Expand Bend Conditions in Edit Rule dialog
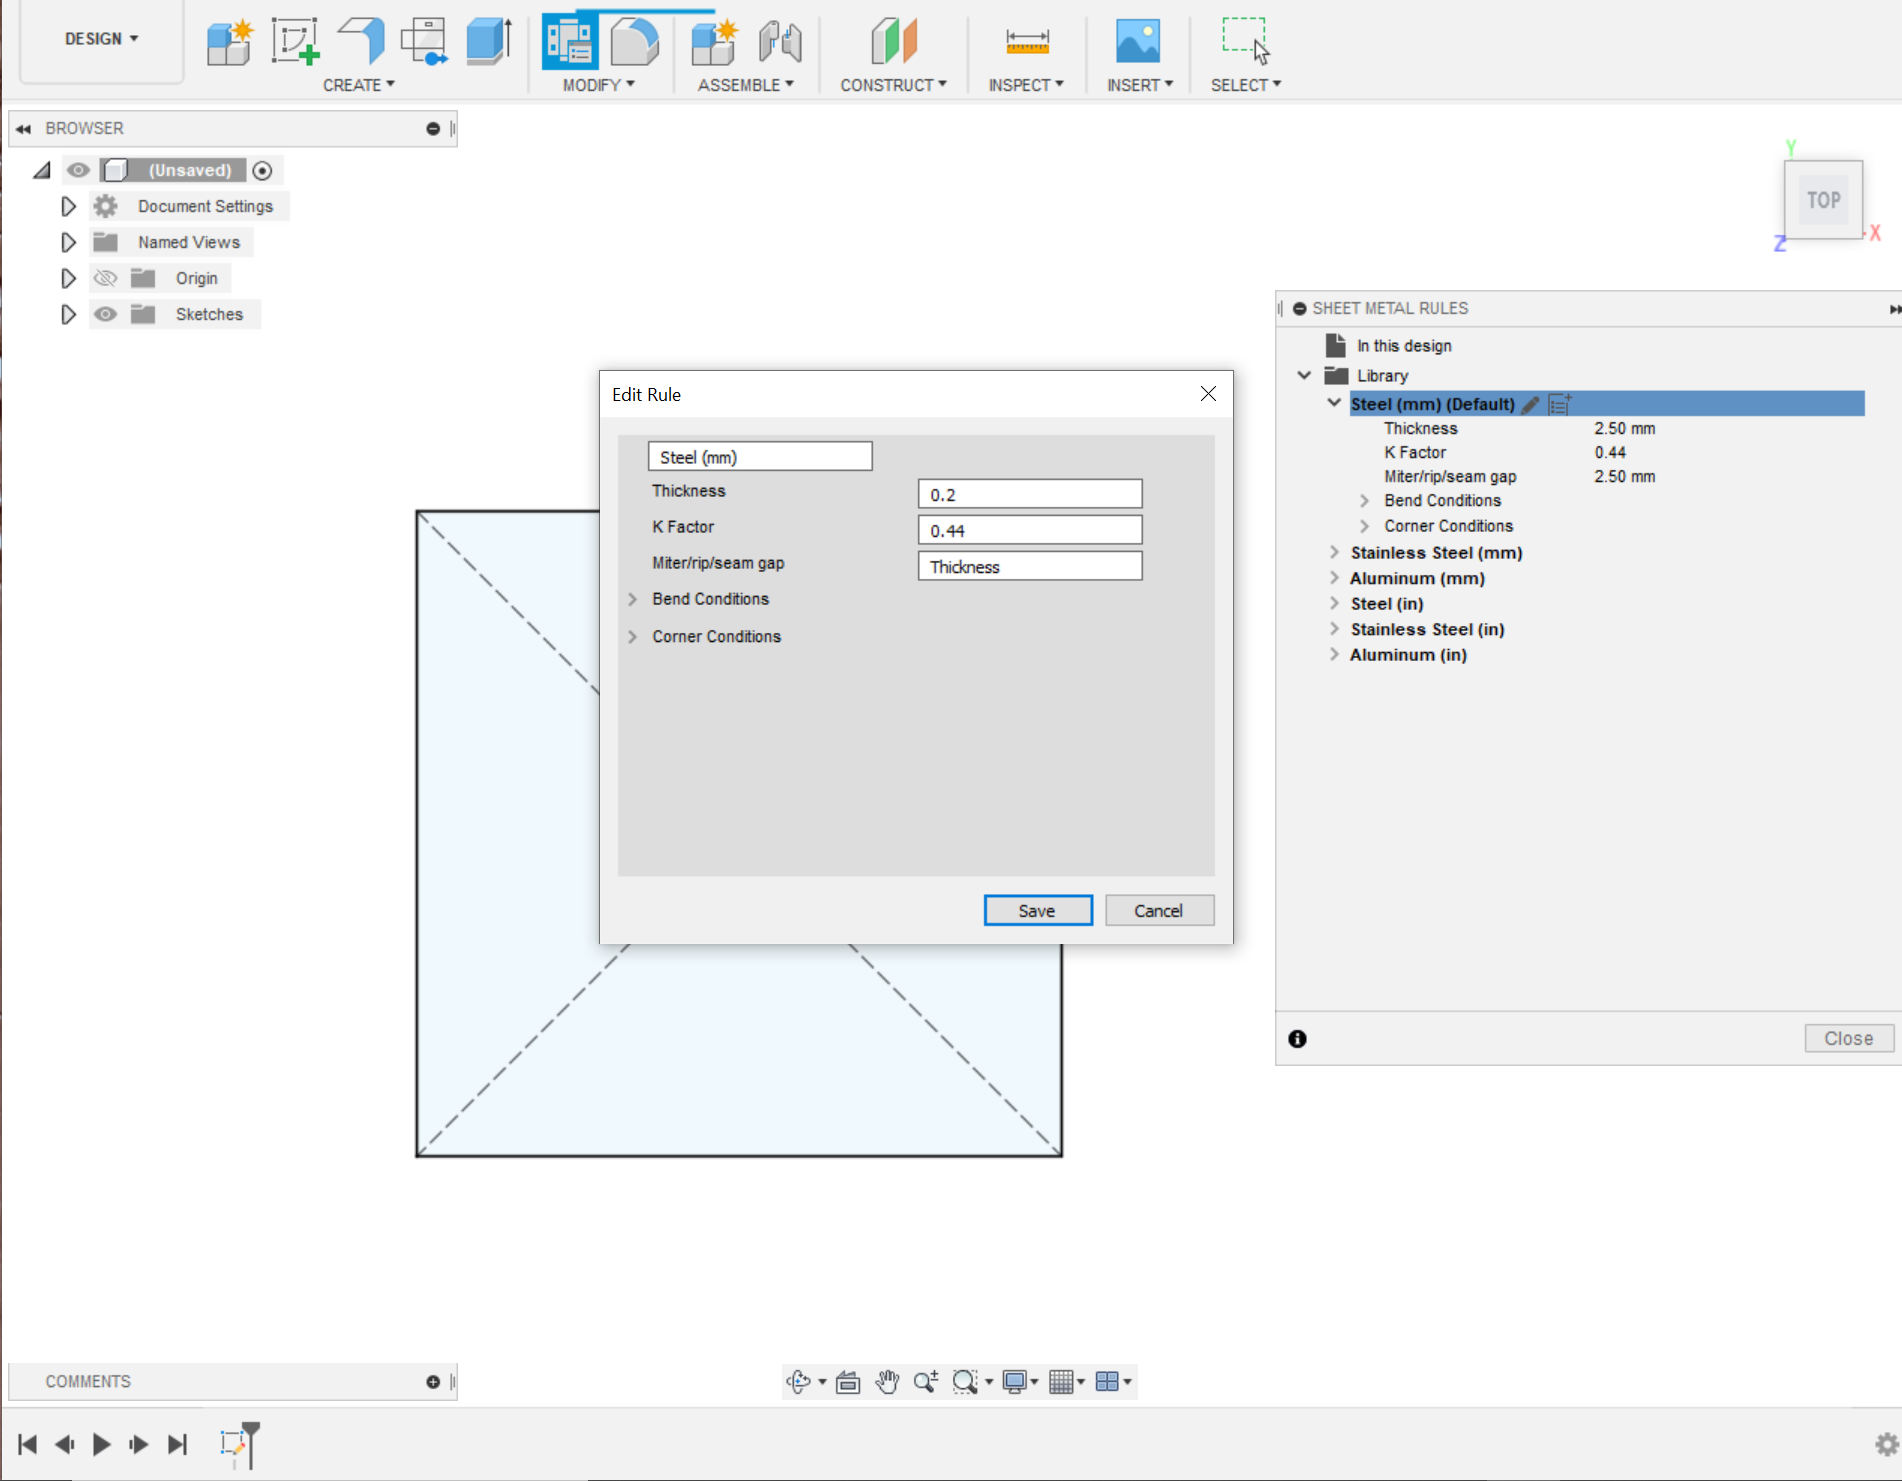The height and width of the screenshot is (1481, 1902). pos(633,598)
